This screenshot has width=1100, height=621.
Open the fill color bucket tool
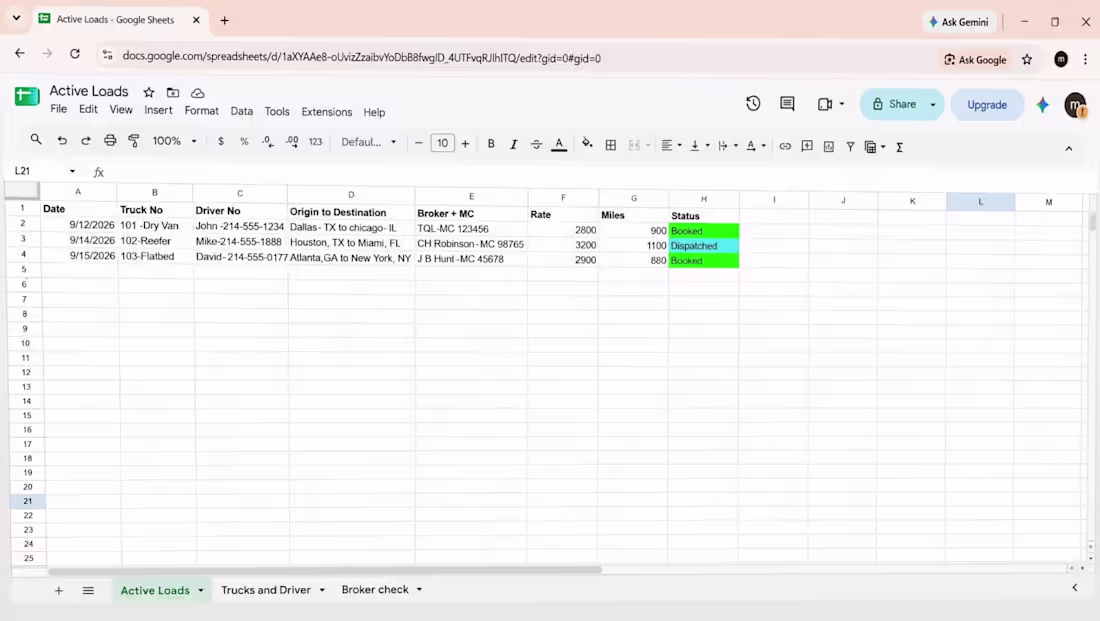[x=586, y=144]
